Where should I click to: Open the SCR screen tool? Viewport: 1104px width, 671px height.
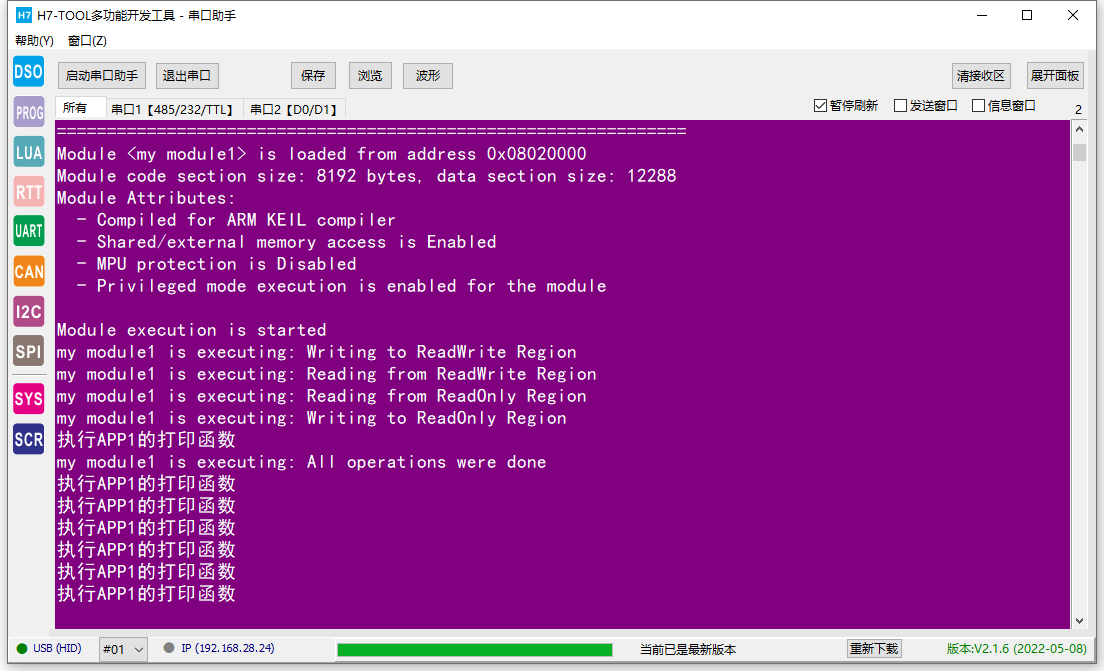pos(29,439)
